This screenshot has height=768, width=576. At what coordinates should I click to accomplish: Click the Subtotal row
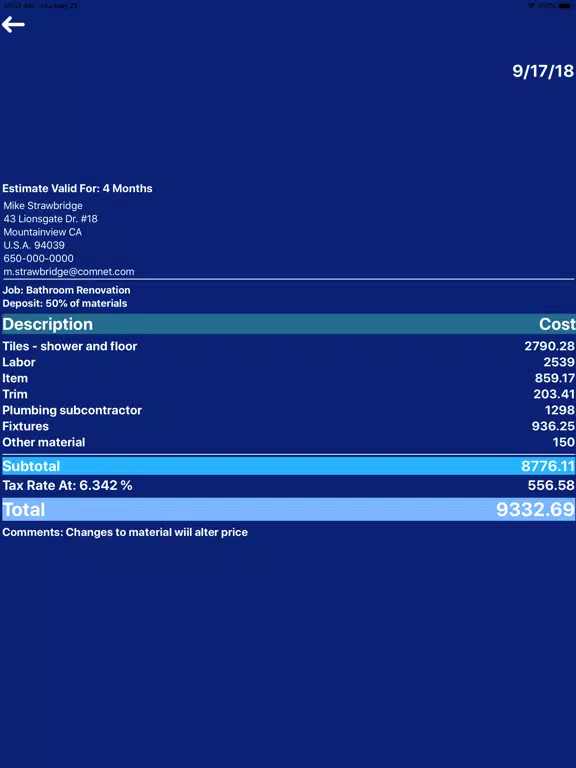tap(288, 466)
